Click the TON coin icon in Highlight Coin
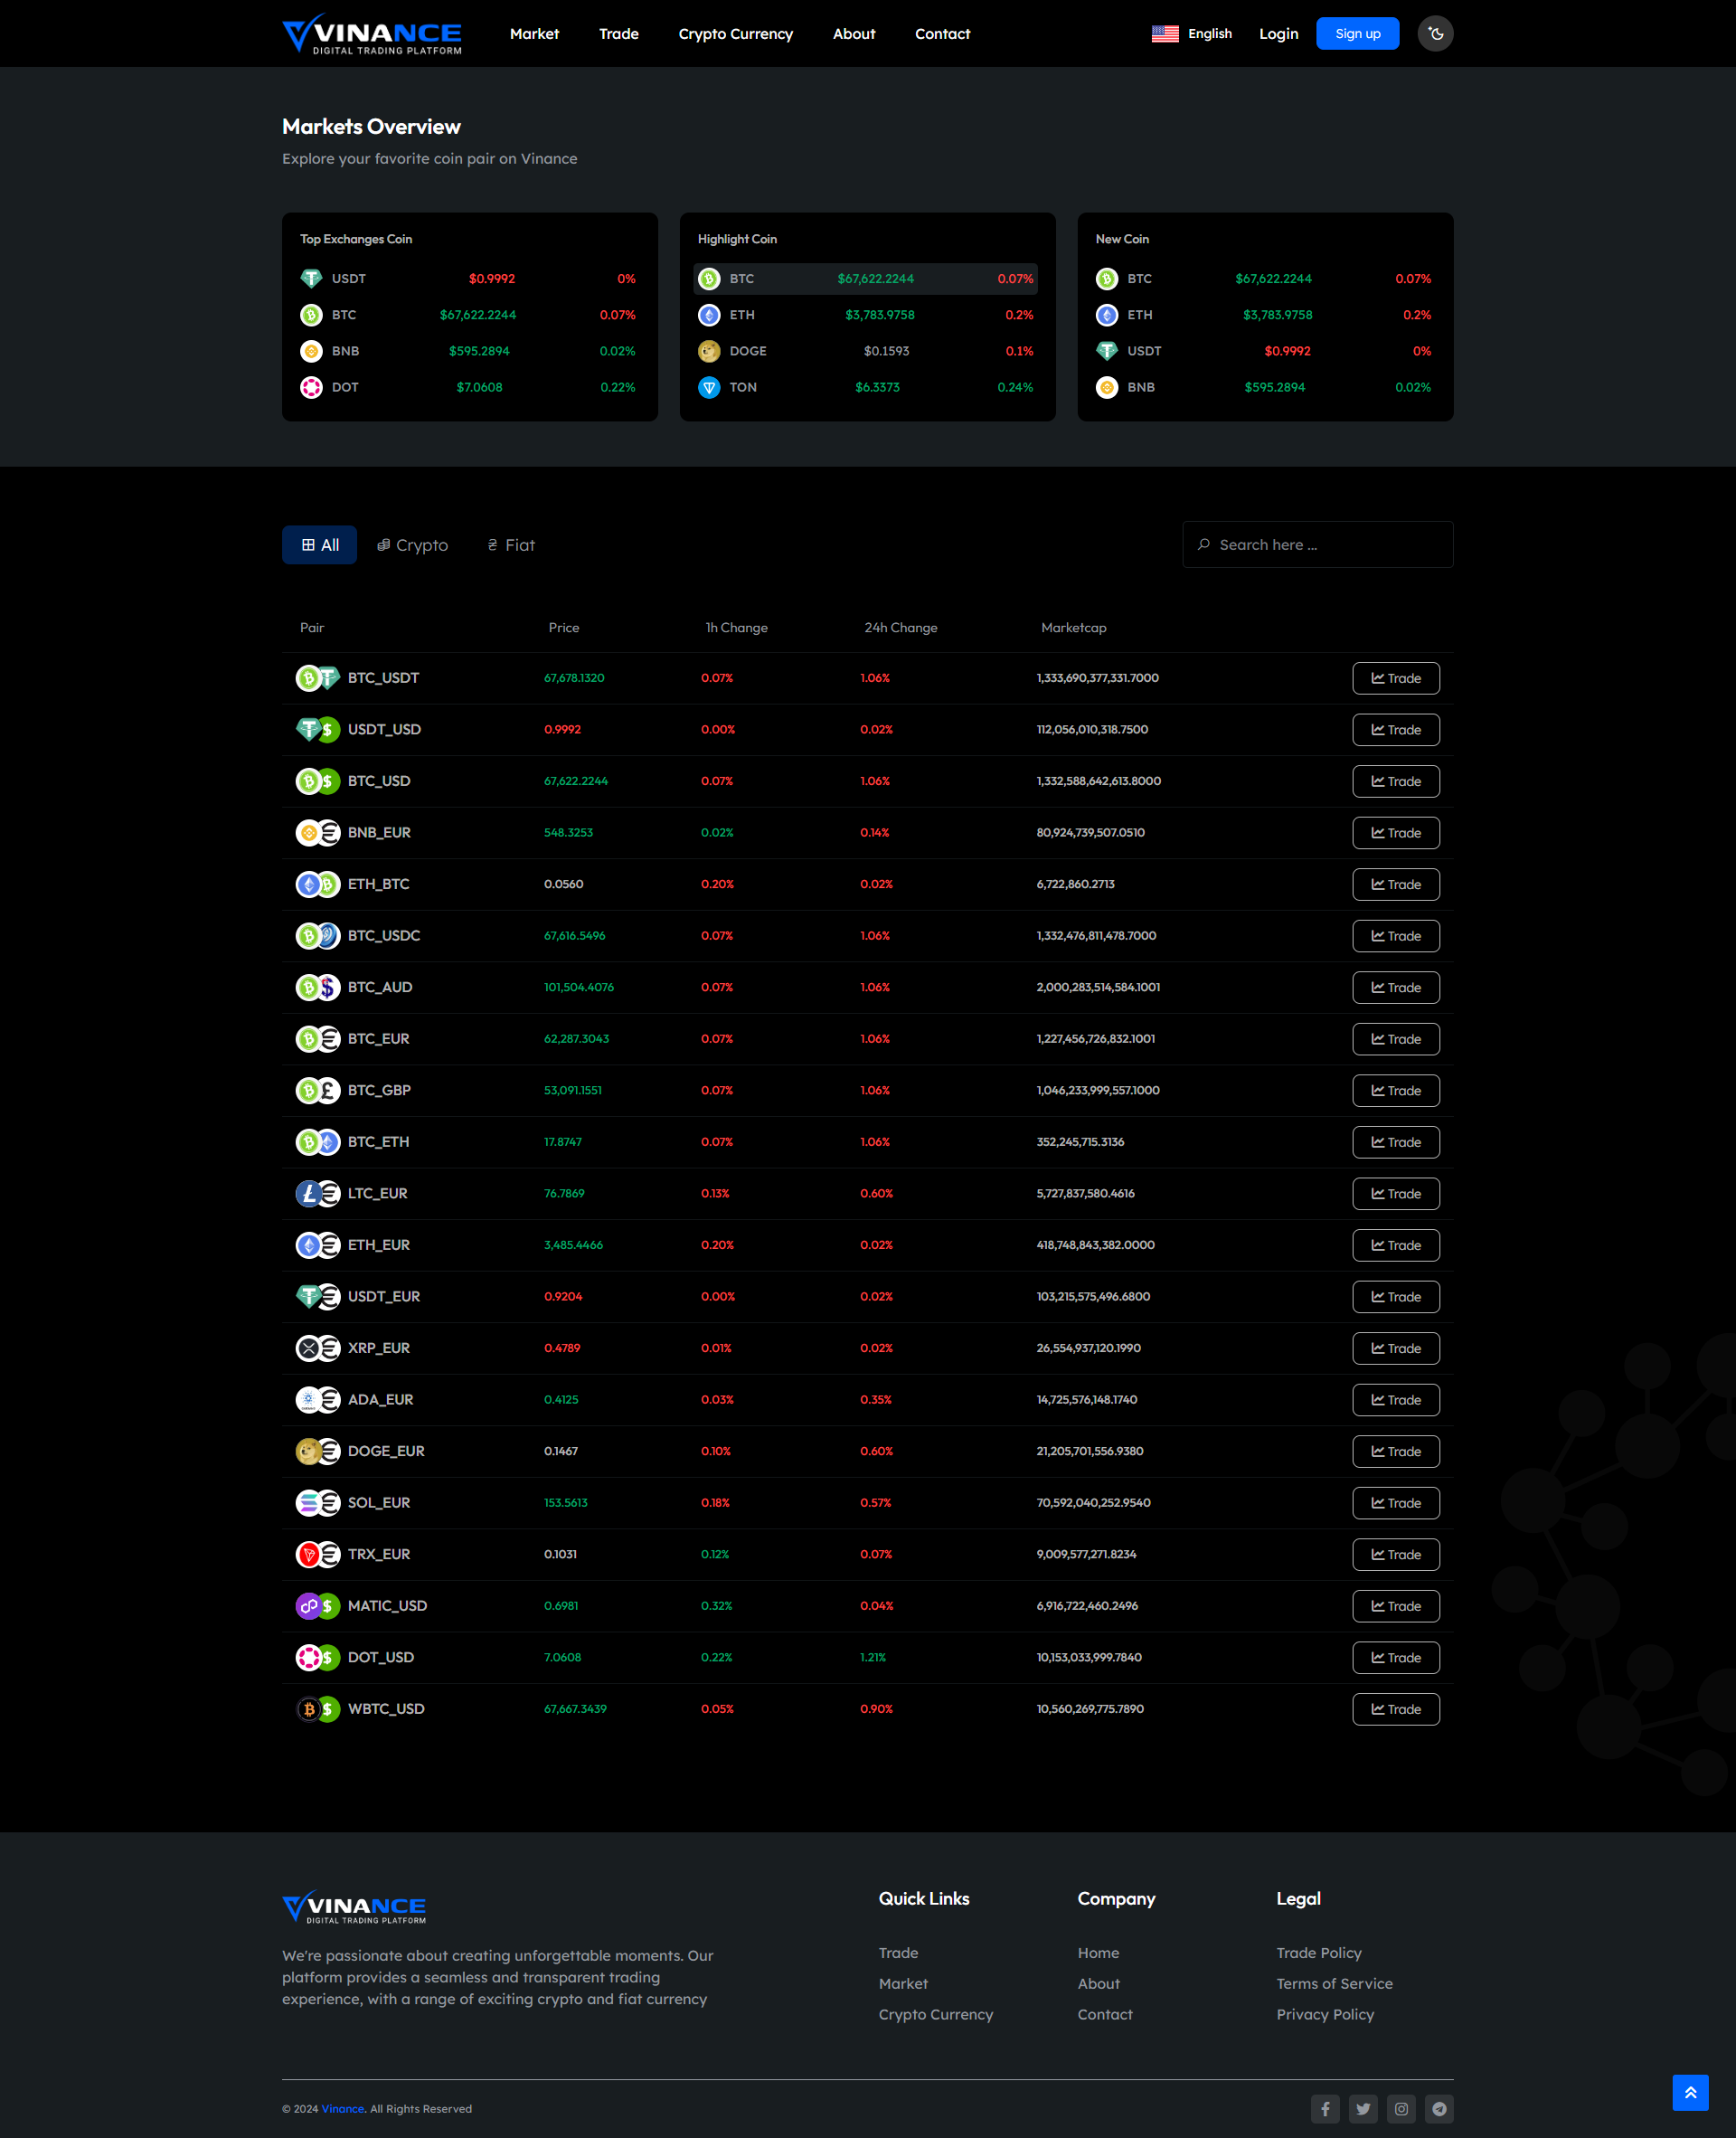This screenshot has height=2138, width=1736. pyautogui.click(x=709, y=387)
